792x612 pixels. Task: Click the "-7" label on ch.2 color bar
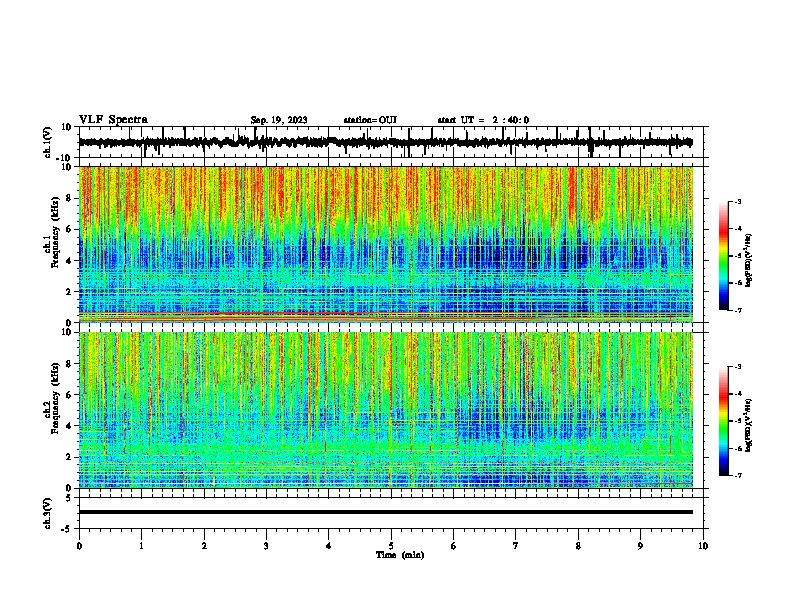click(x=738, y=476)
